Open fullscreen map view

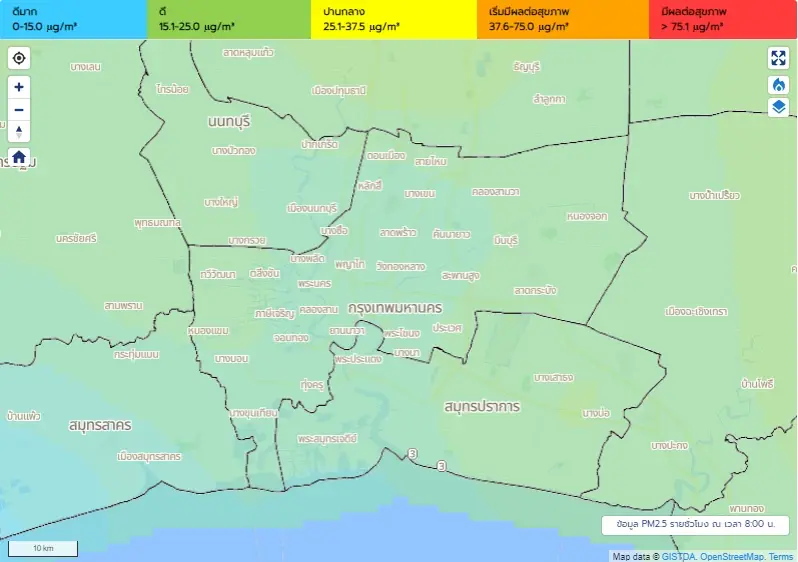coord(778,58)
